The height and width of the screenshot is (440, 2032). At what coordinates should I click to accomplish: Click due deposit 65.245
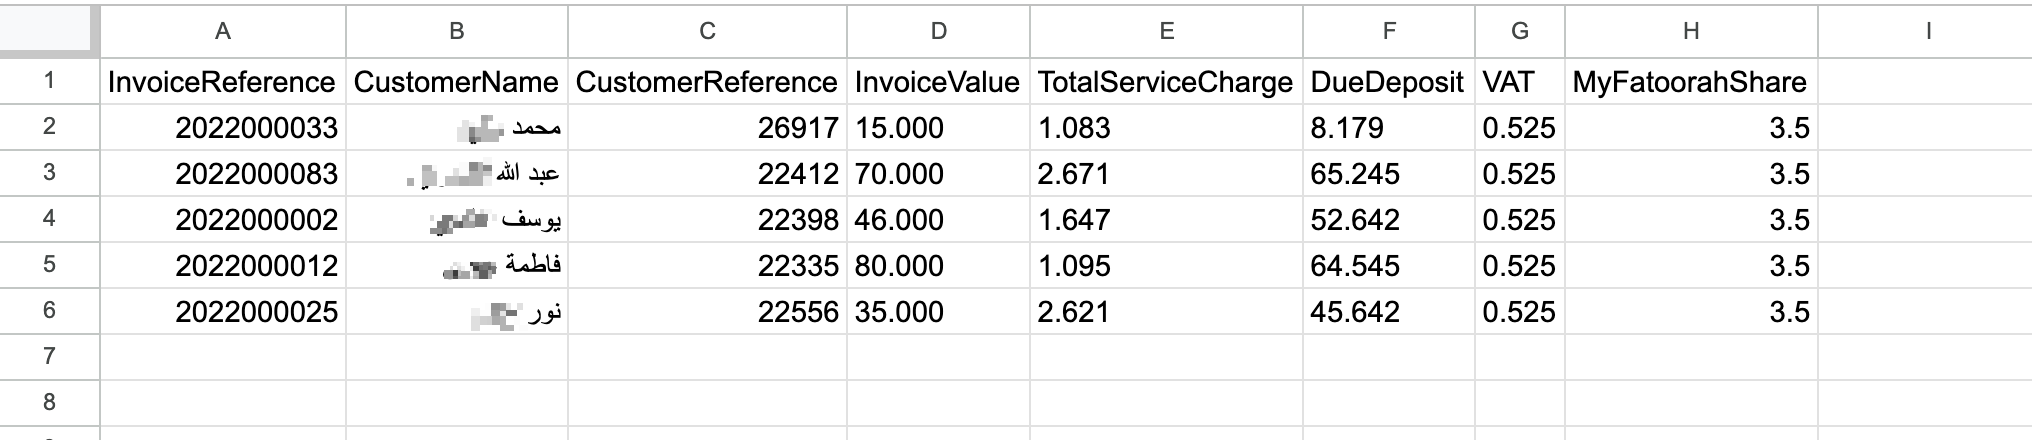click(1389, 173)
